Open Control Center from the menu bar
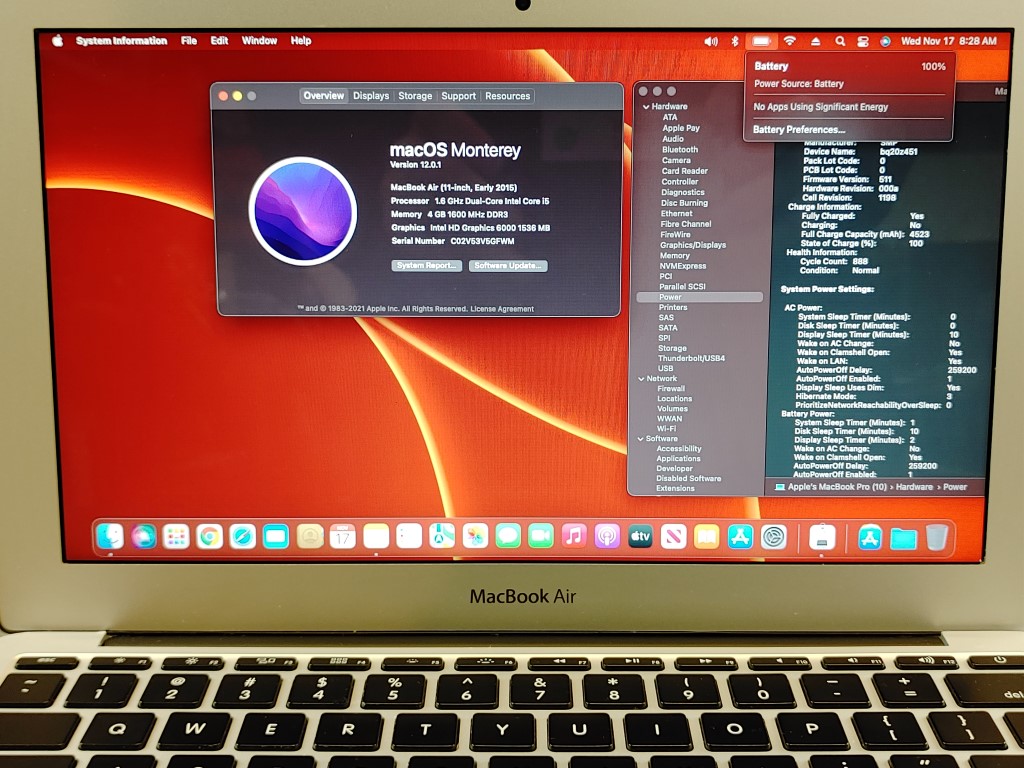 863,41
